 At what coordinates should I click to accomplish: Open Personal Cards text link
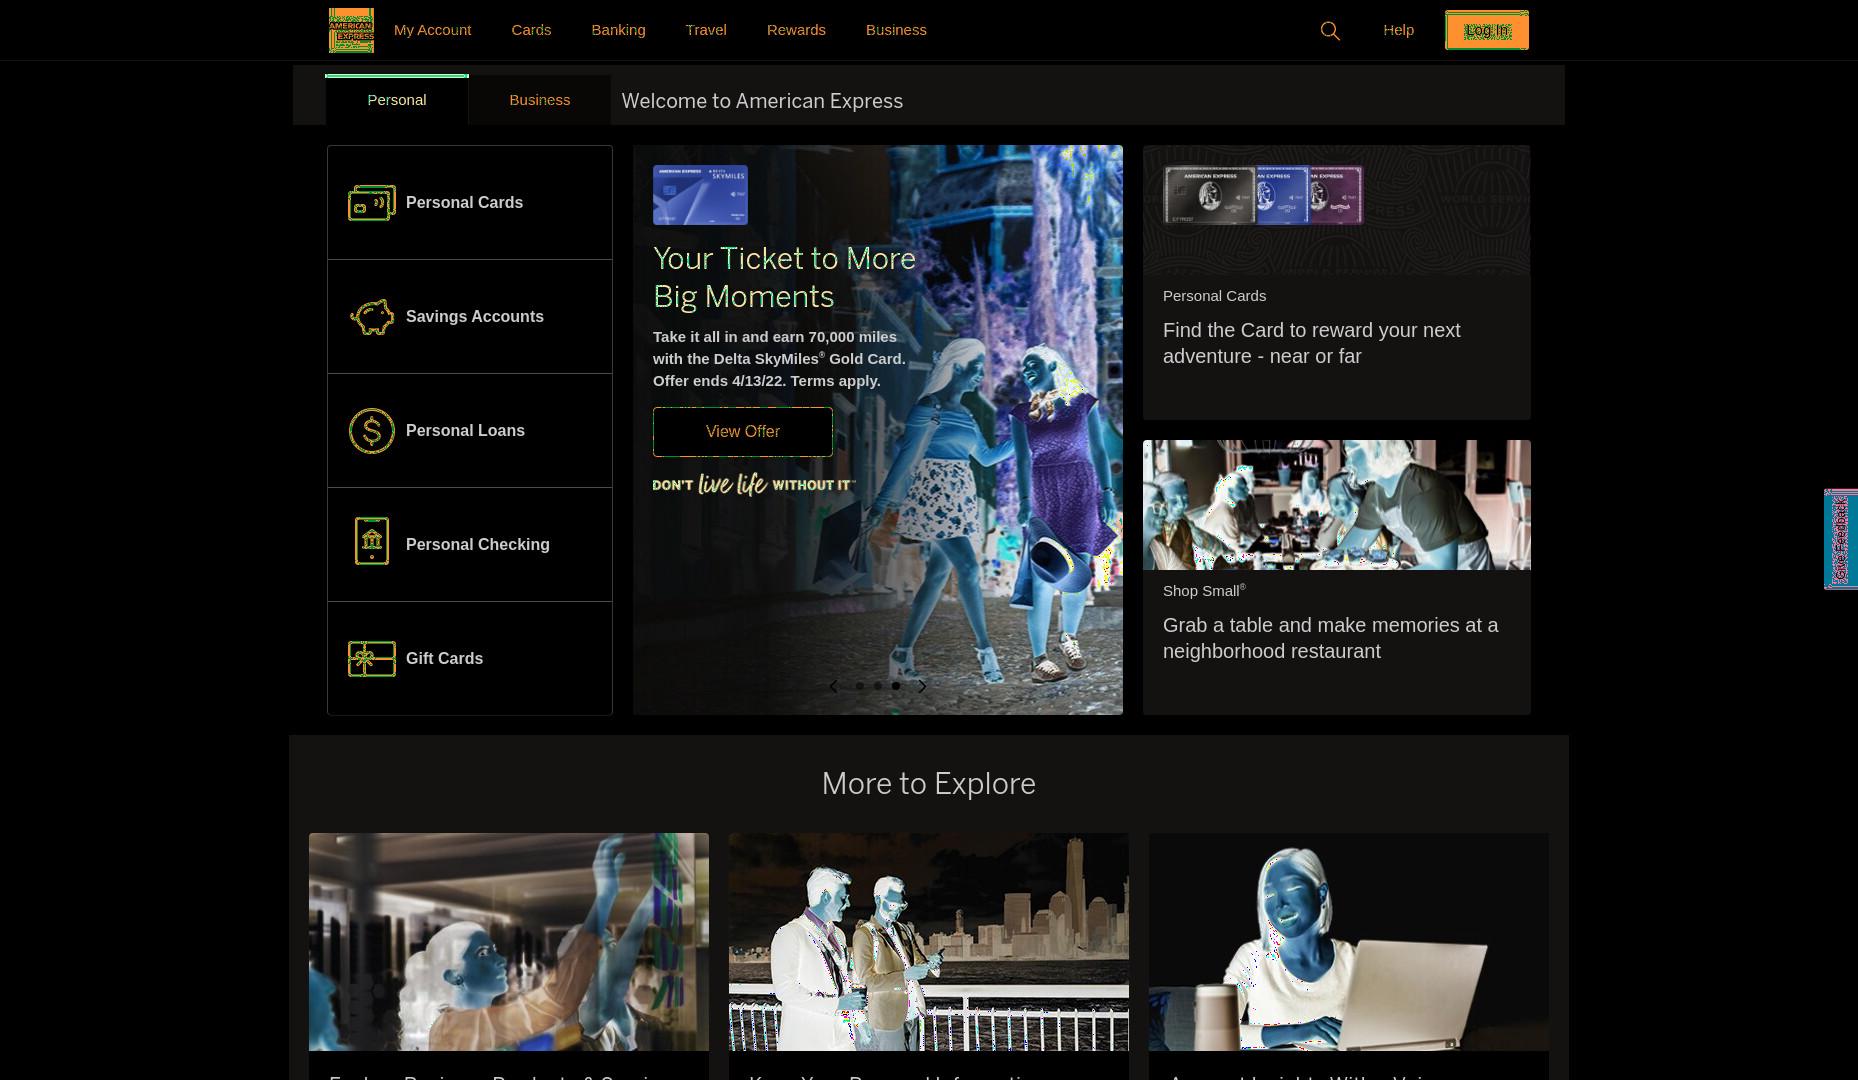click(464, 203)
